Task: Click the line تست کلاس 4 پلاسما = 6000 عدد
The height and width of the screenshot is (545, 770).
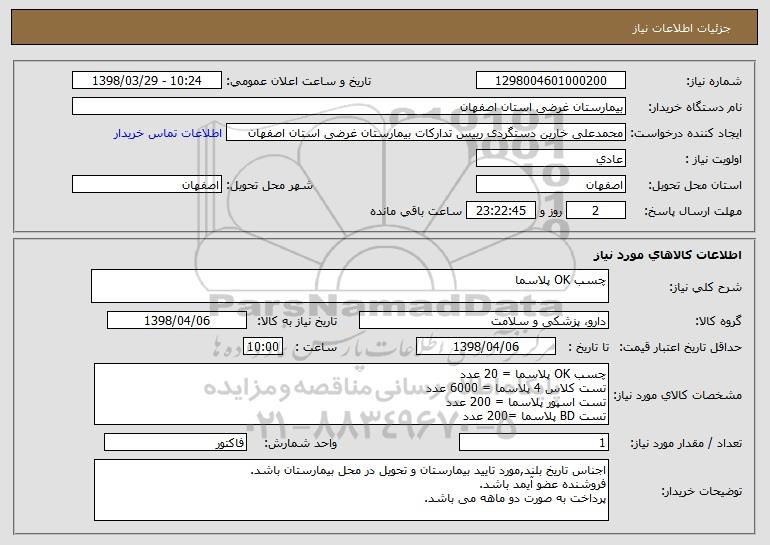Action: click(x=516, y=388)
